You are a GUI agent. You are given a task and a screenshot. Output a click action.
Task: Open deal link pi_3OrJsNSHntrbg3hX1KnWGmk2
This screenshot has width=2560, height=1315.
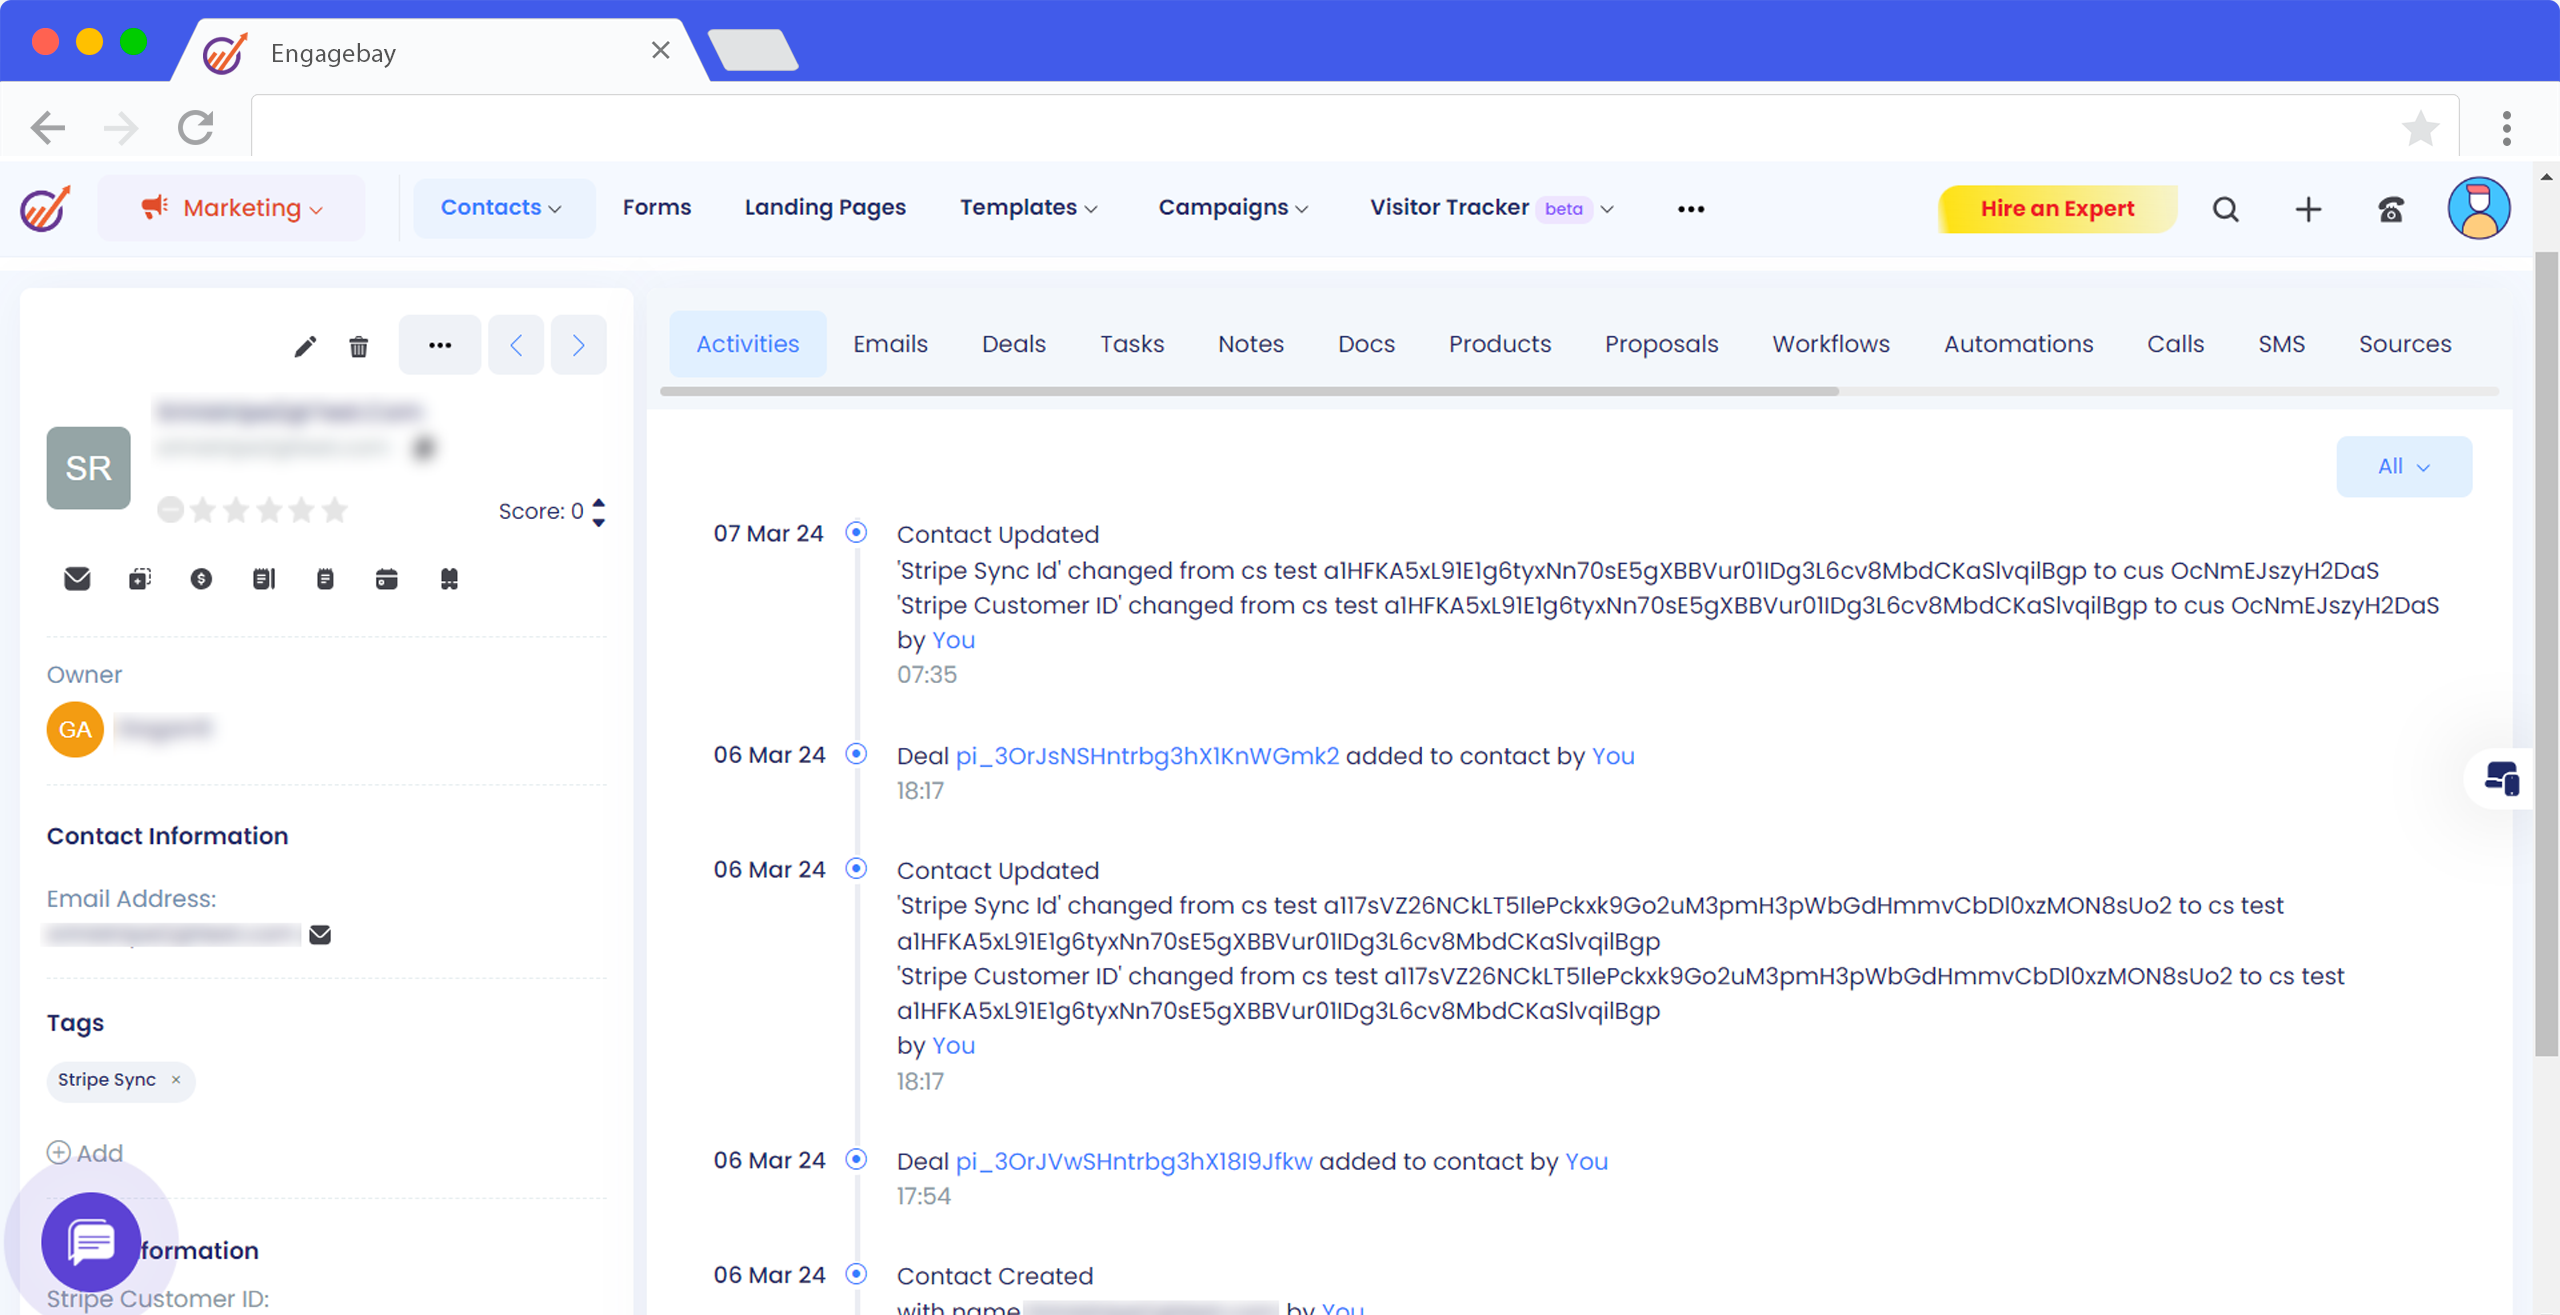pyautogui.click(x=1147, y=756)
